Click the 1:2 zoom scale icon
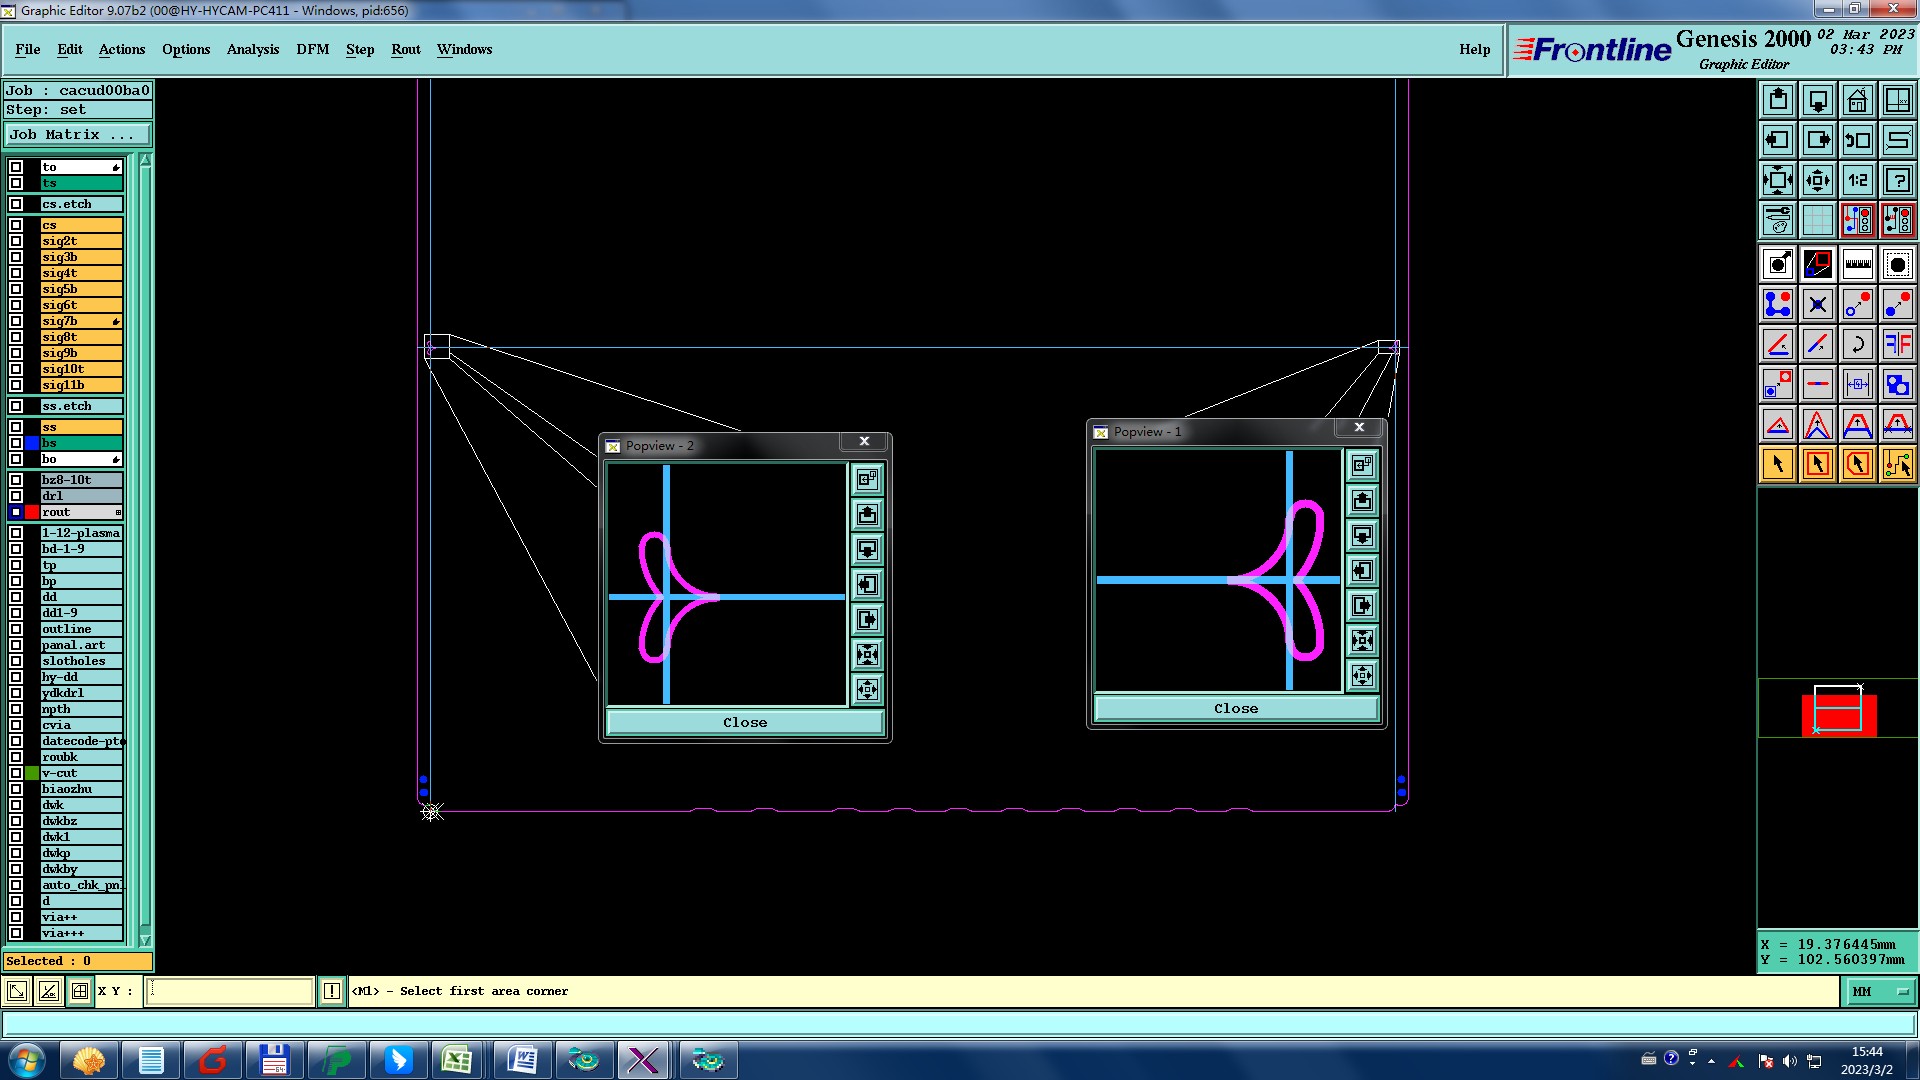 tap(1857, 180)
